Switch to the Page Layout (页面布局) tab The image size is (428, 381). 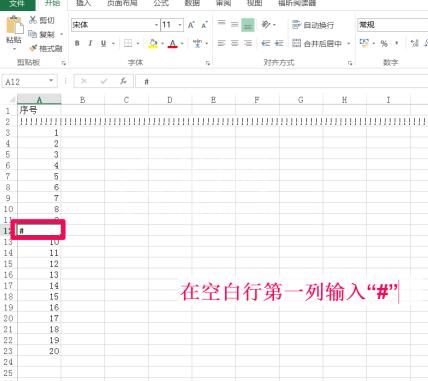pyautogui.click(x=122, y=4)
